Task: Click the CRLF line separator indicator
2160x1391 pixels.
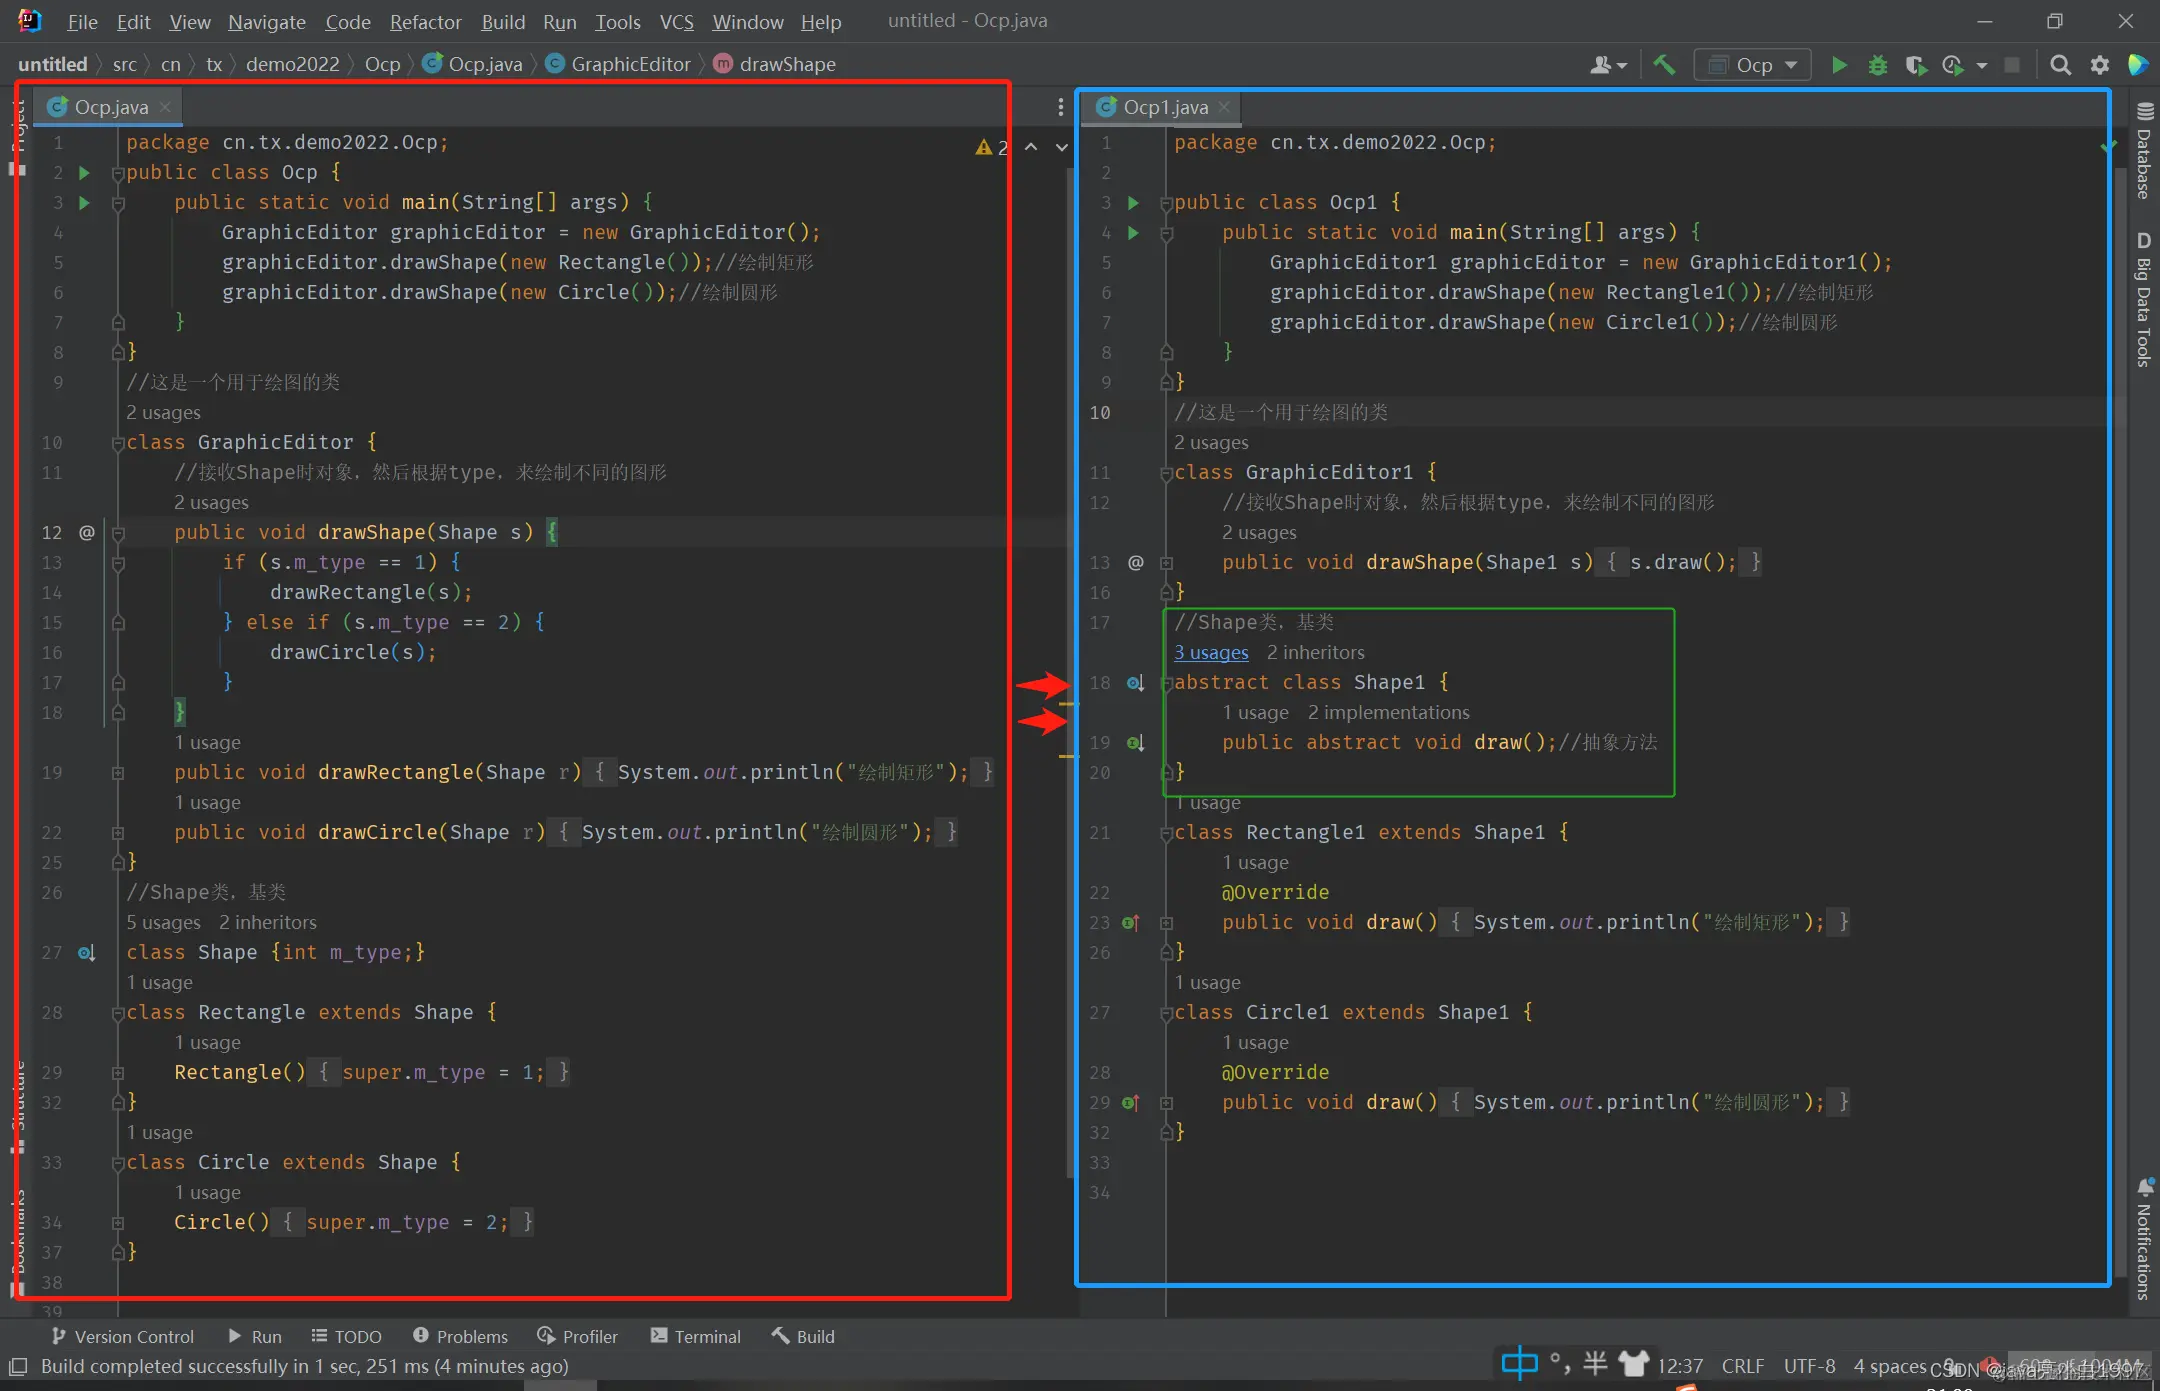Action: pos(1742,1366)
